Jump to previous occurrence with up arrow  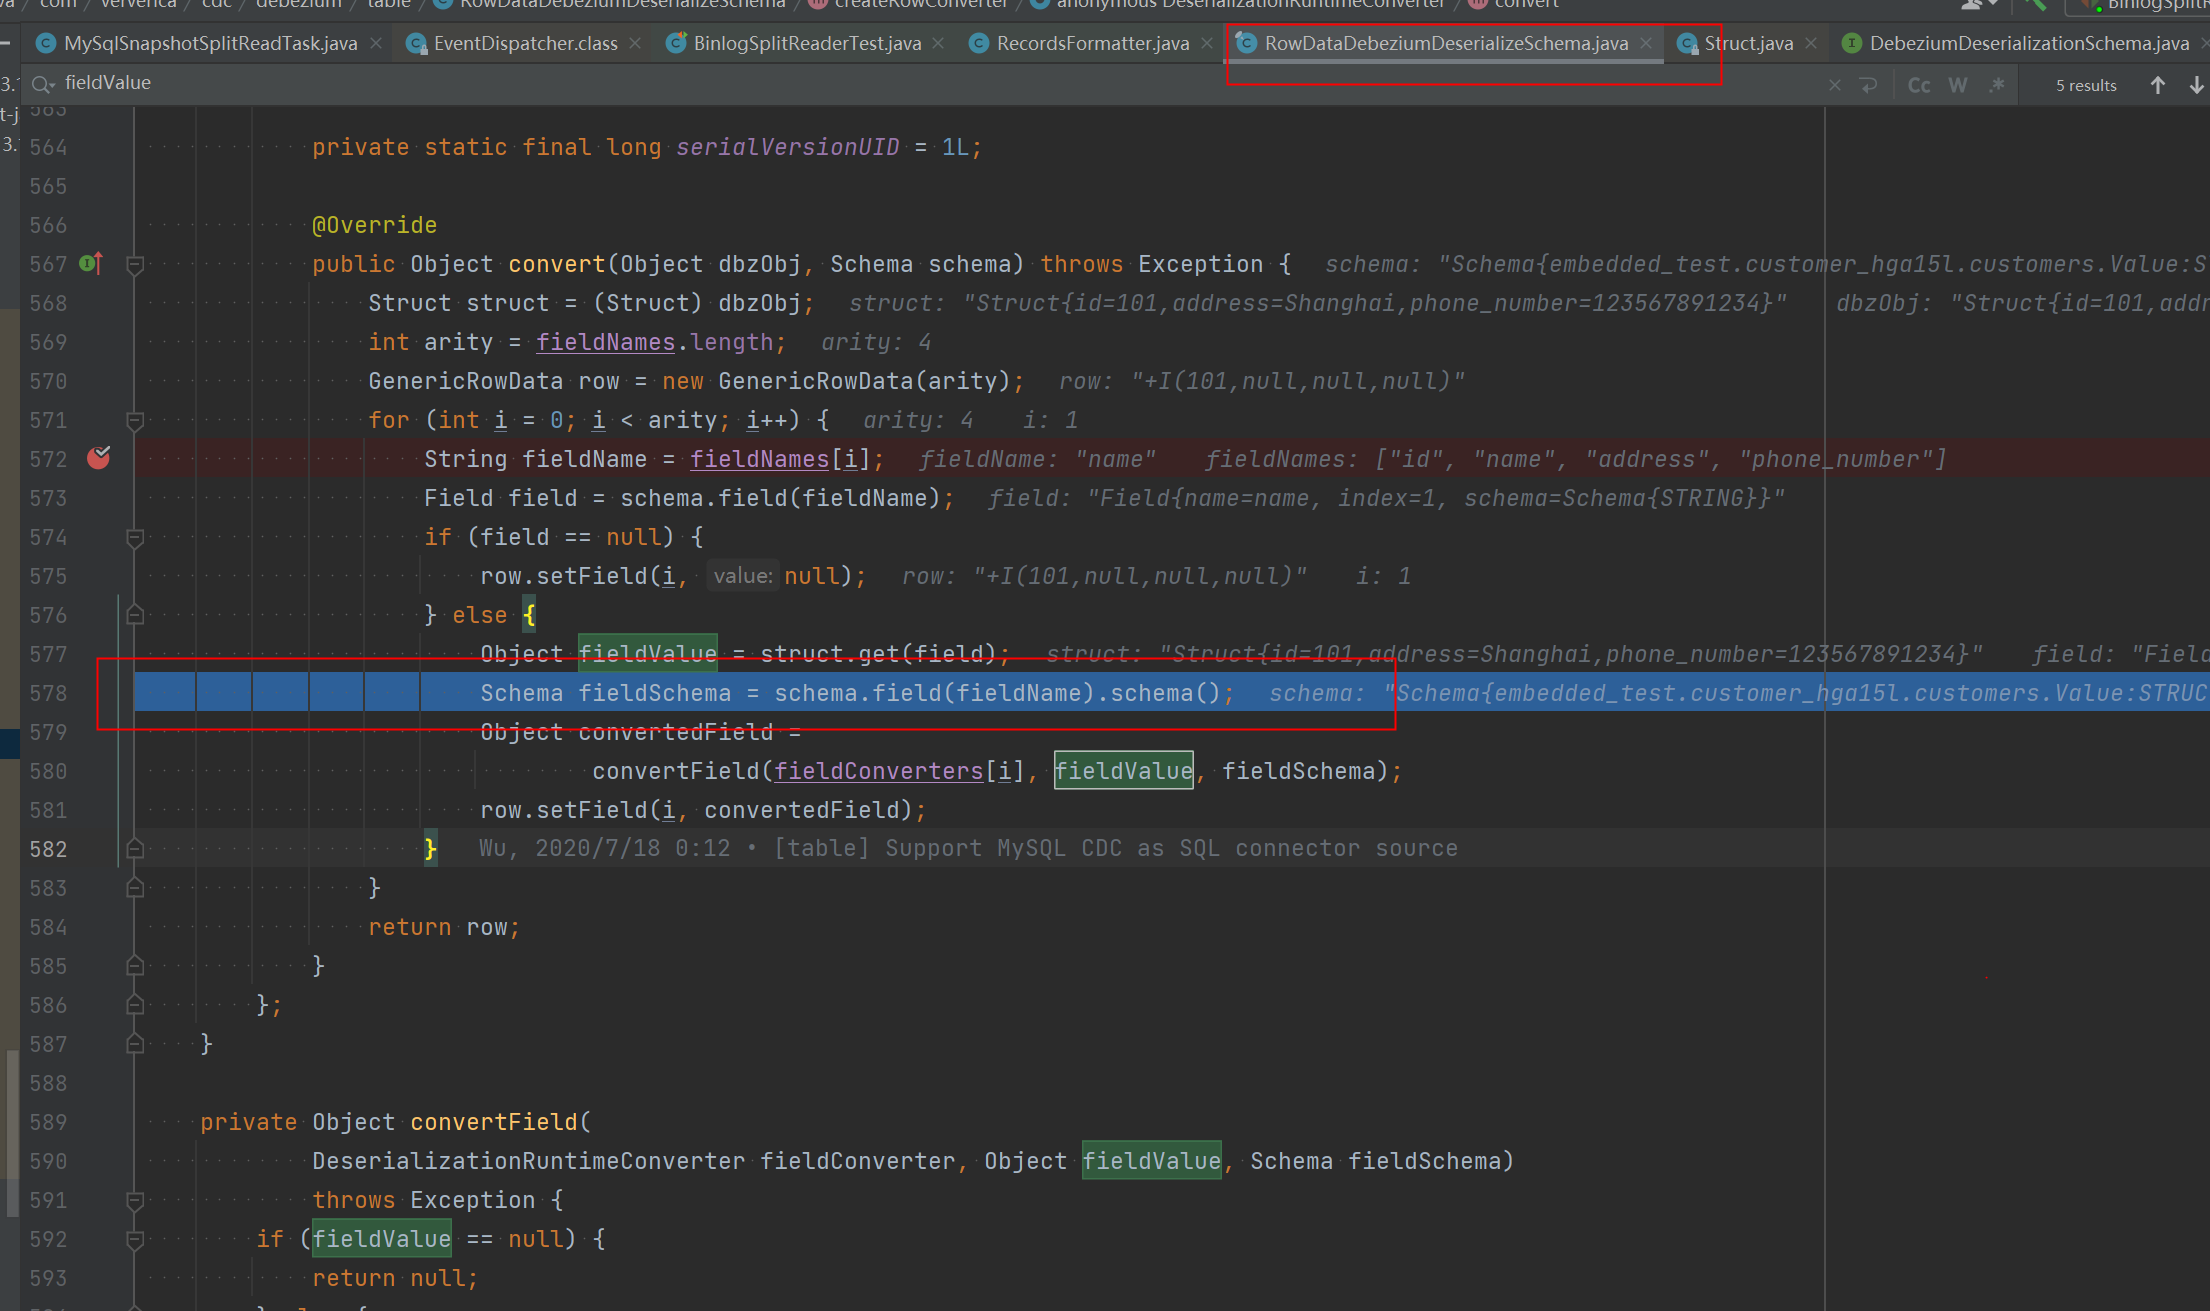(x=2157, y=84)
